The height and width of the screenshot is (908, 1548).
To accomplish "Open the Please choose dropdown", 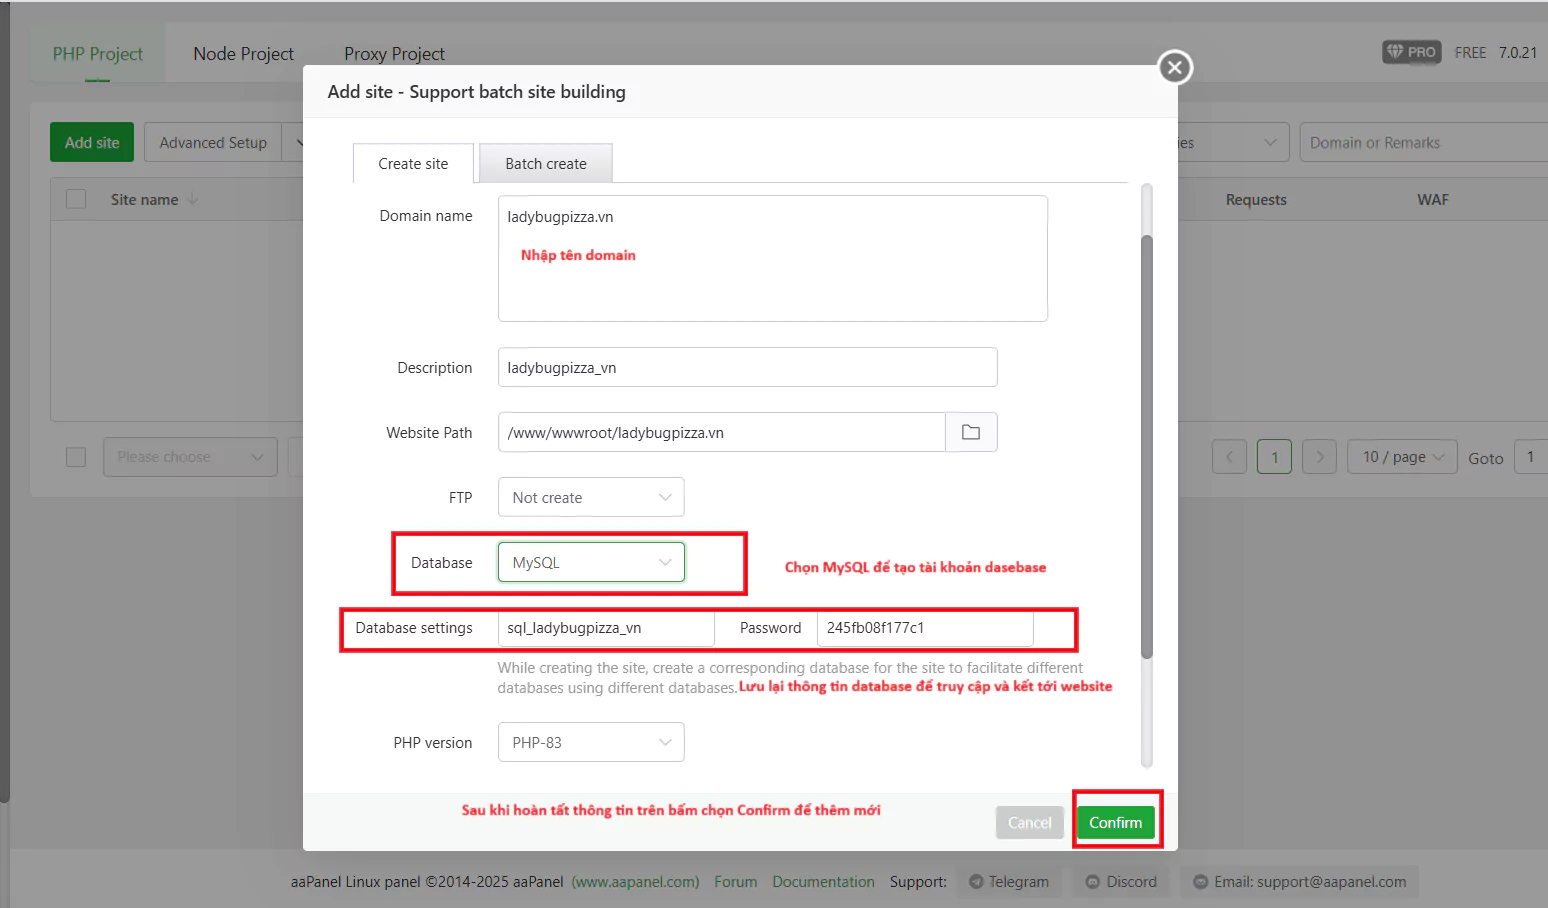I will click(190, 457).
